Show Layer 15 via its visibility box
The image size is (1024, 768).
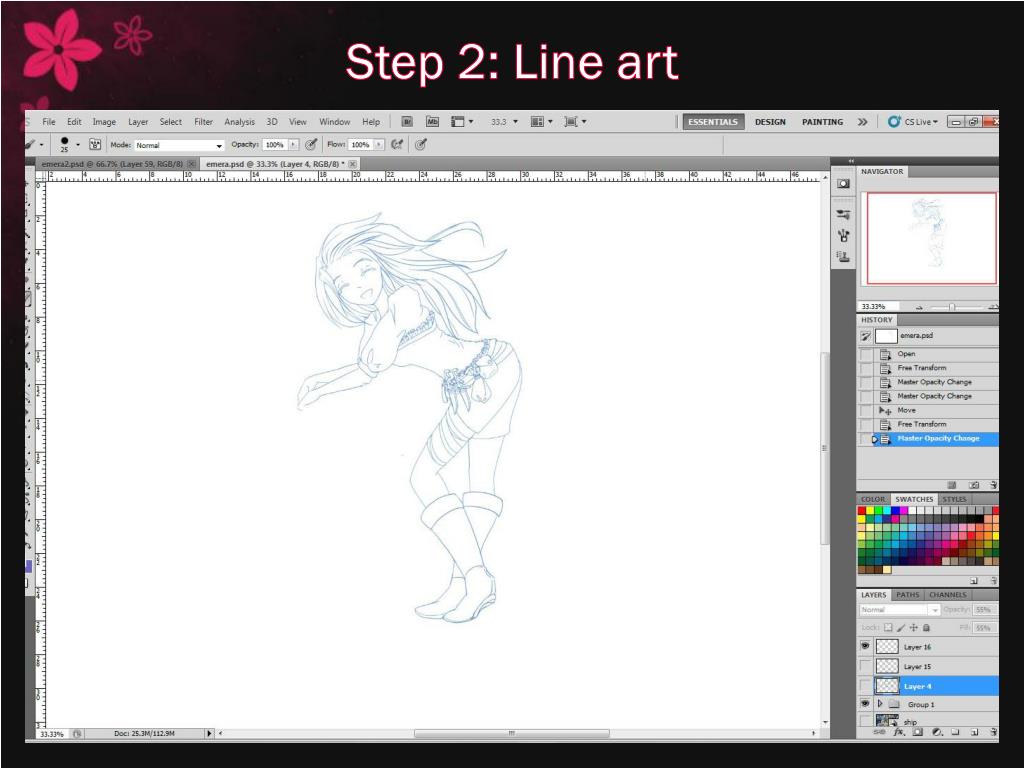click(x=865, y=666)
